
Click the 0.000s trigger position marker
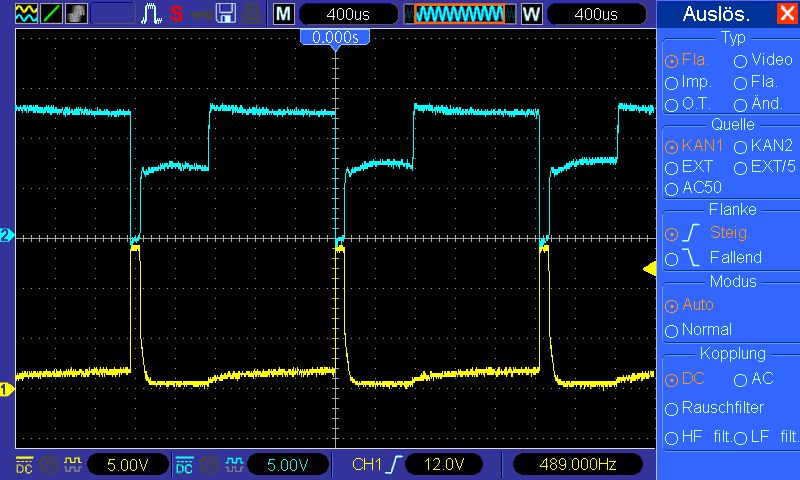335,37
